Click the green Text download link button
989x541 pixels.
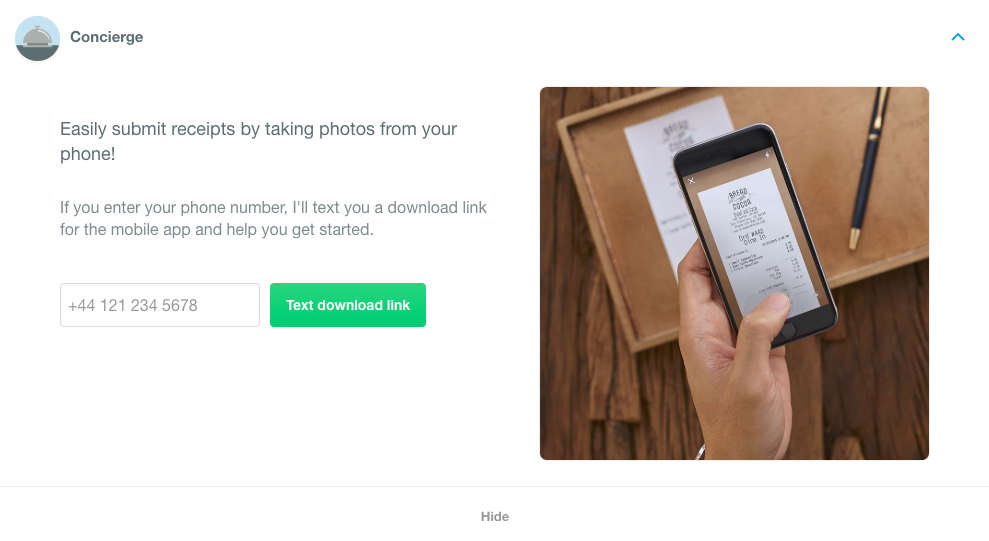348,305
